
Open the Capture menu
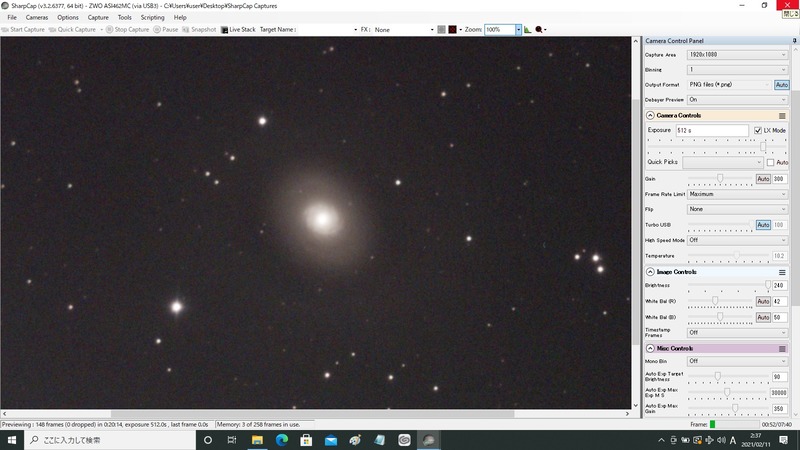pos(98,17)
